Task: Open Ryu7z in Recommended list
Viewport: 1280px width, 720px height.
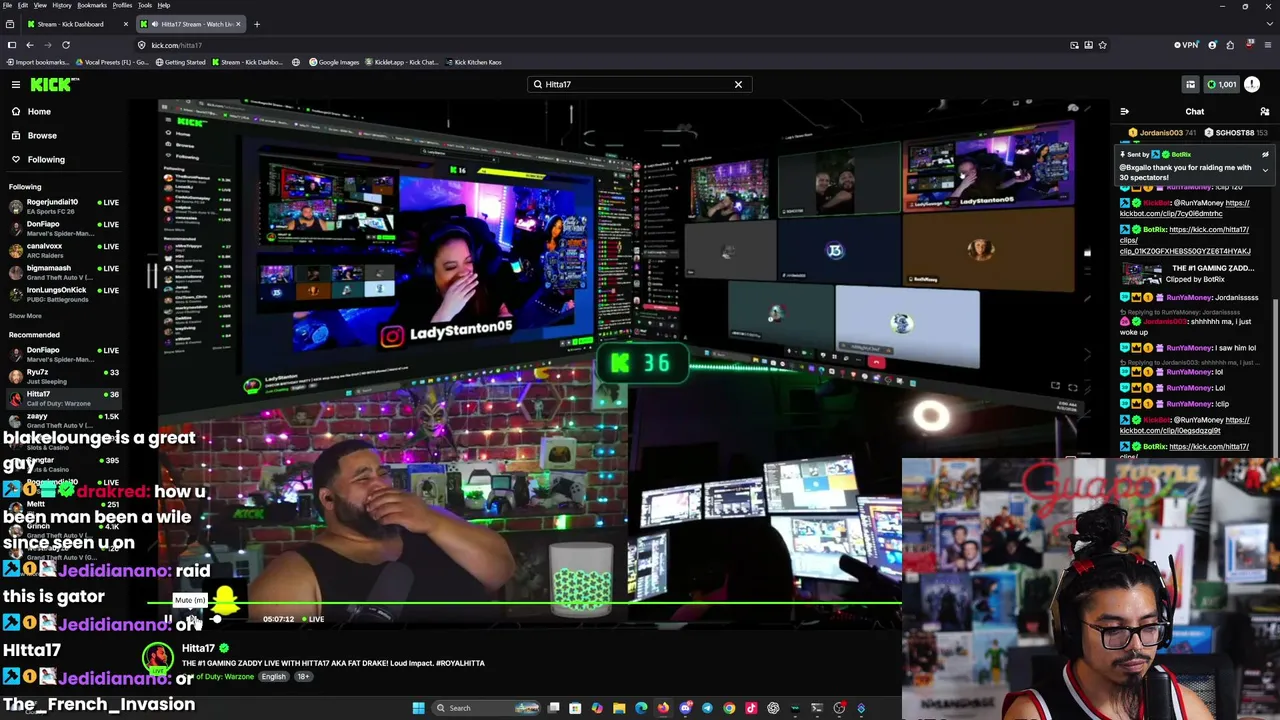Action: coord(64,376)
